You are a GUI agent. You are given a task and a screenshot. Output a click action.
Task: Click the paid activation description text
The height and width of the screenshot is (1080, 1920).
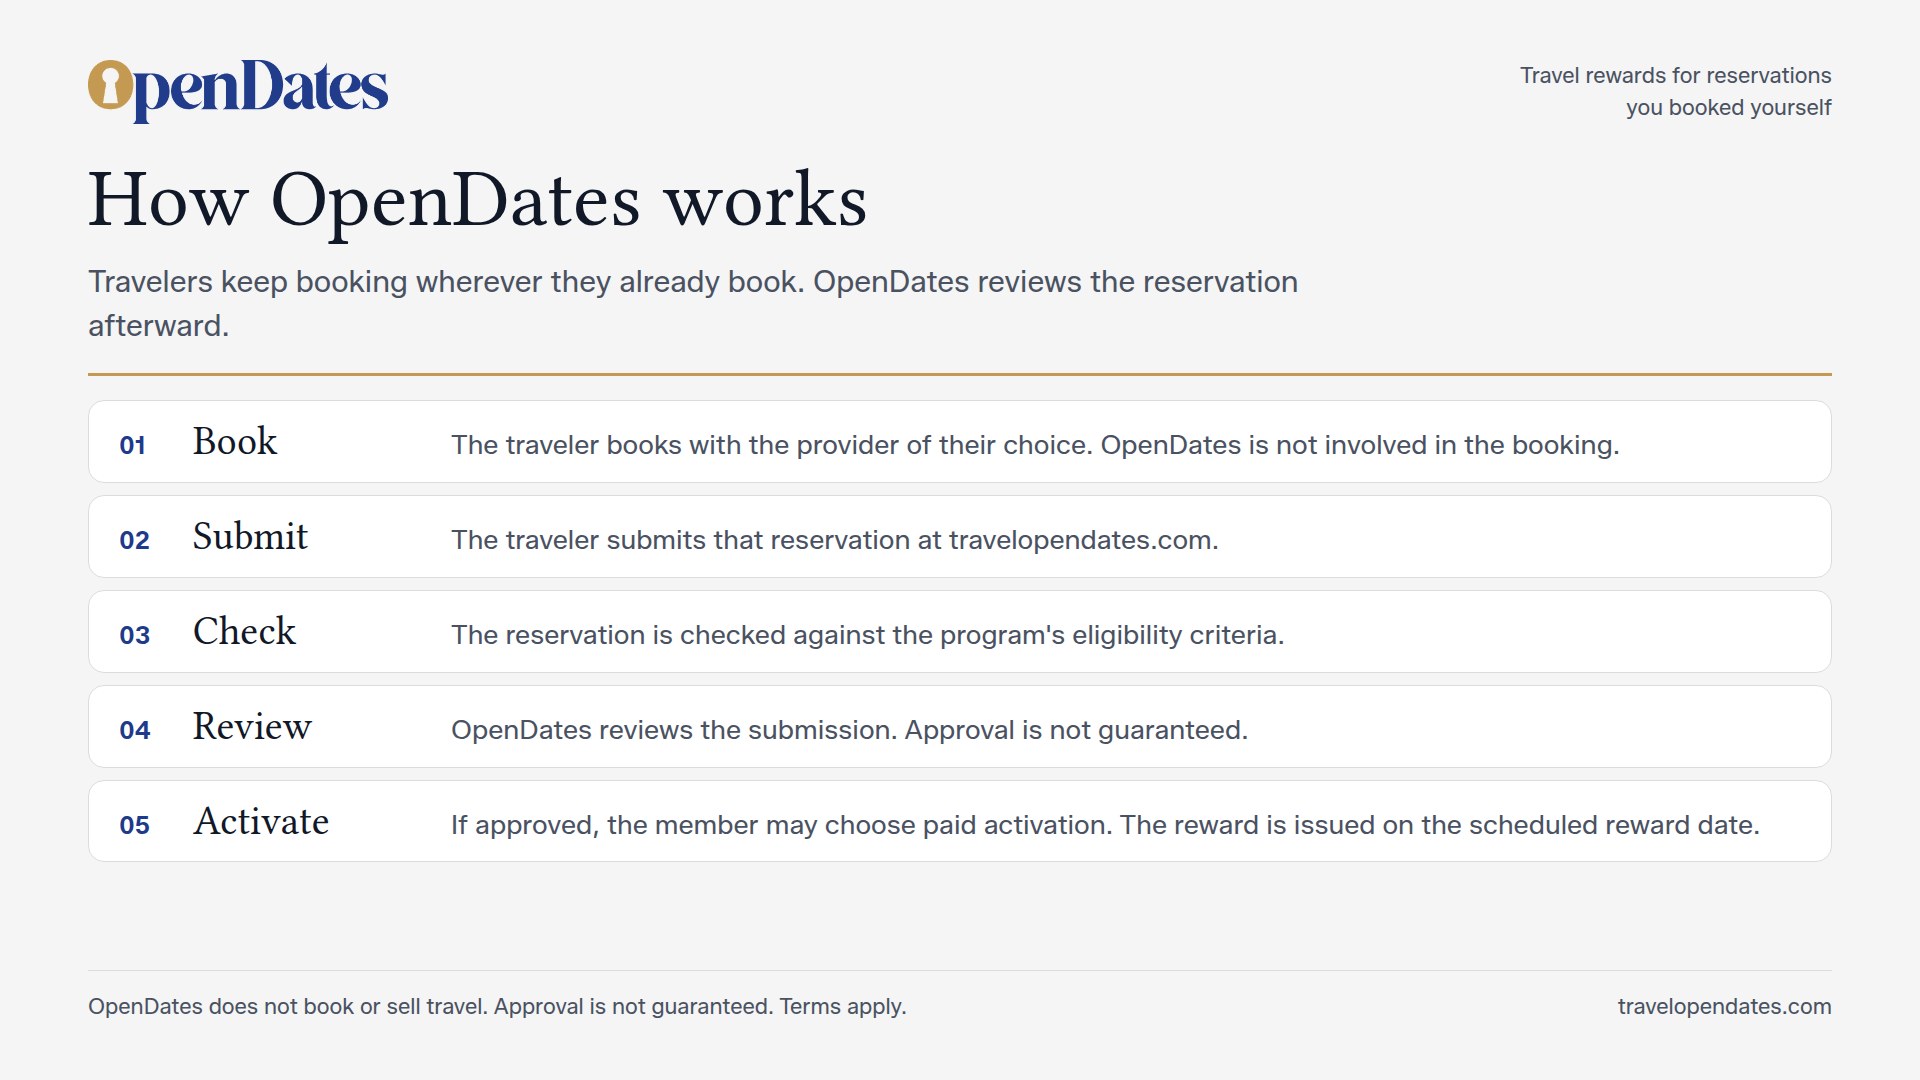(1105, 825)
